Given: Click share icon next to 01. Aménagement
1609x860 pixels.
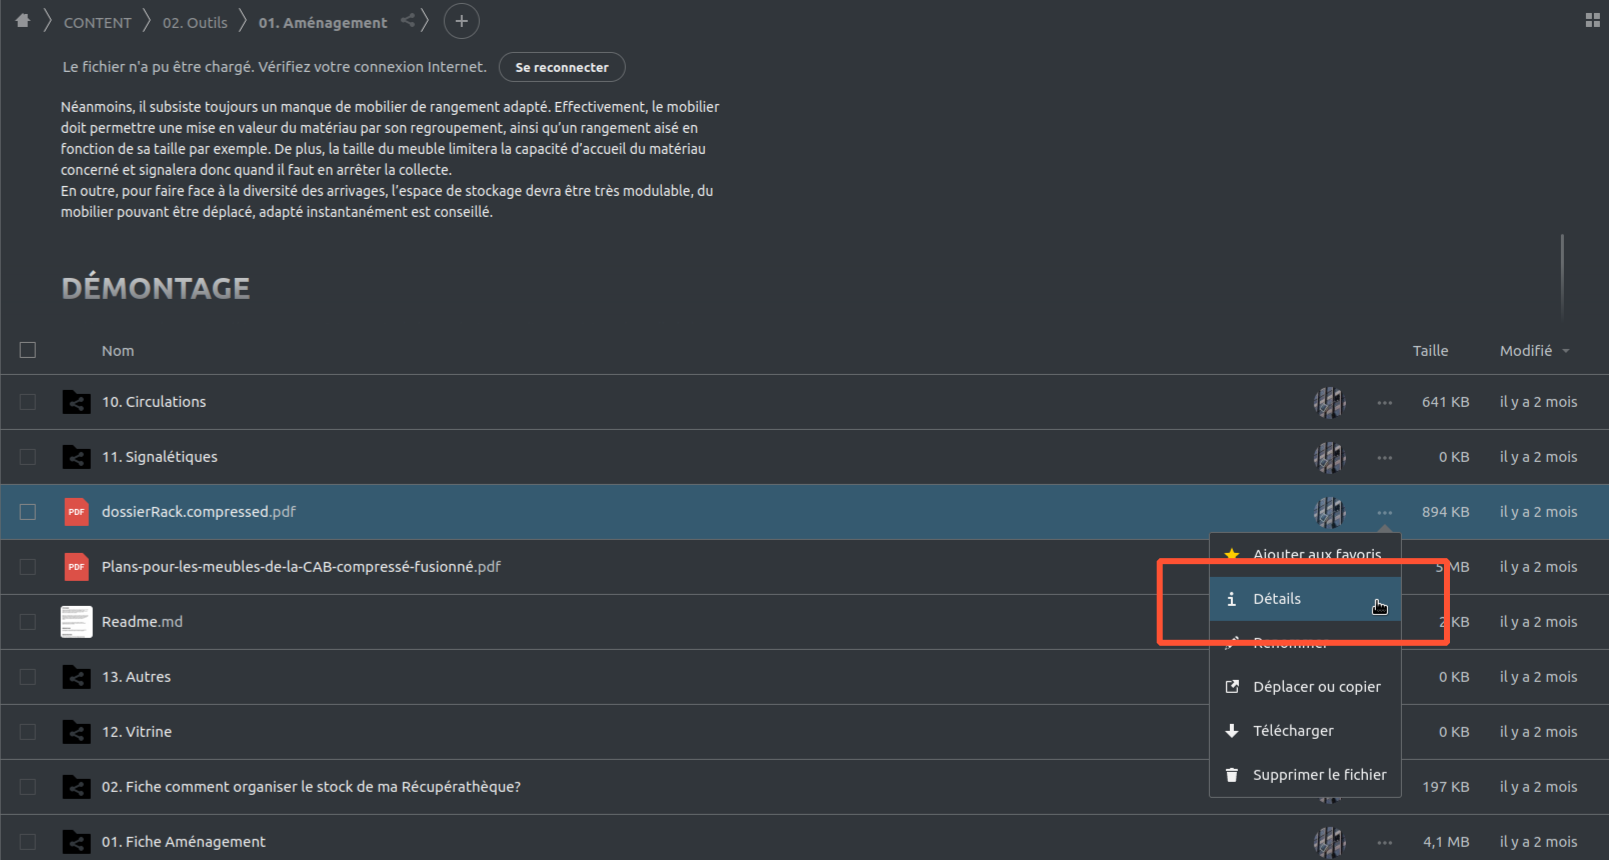Looking at the screenshot, I should [x=407, y=21].
